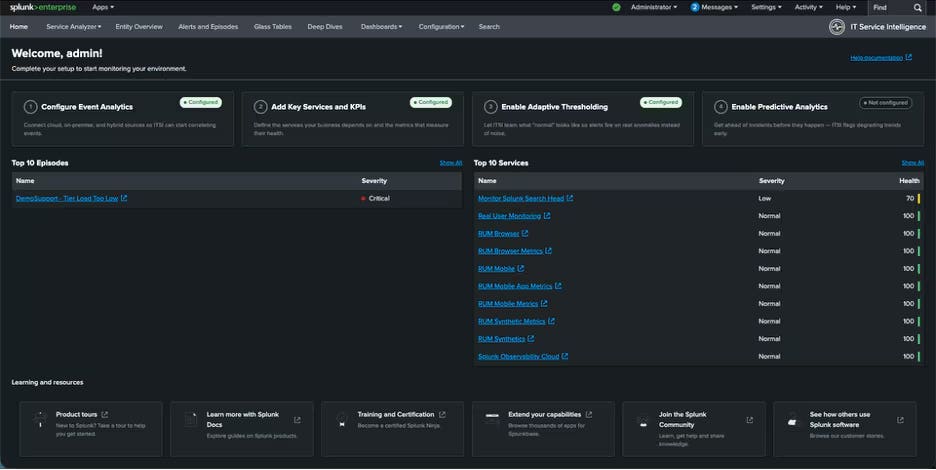The width and height of the screenshot is (936, 470).
Task: Click external link icon on Splunk Docs card
Action: coord(297,420)
